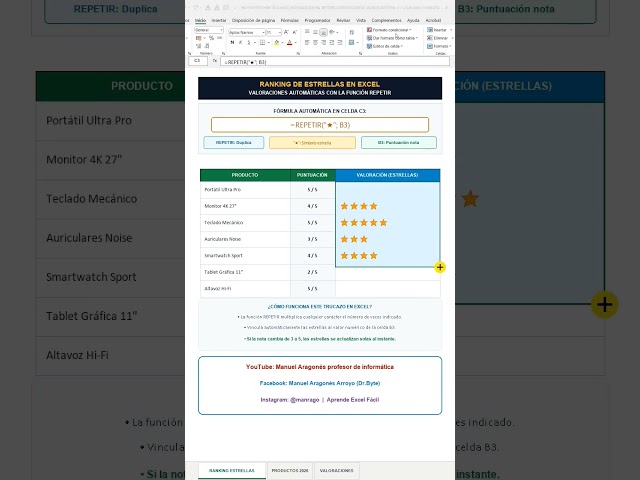The height and width of the screenshot is (480, 640).
Task: Apply accounting number format
Action: [198, 38]
